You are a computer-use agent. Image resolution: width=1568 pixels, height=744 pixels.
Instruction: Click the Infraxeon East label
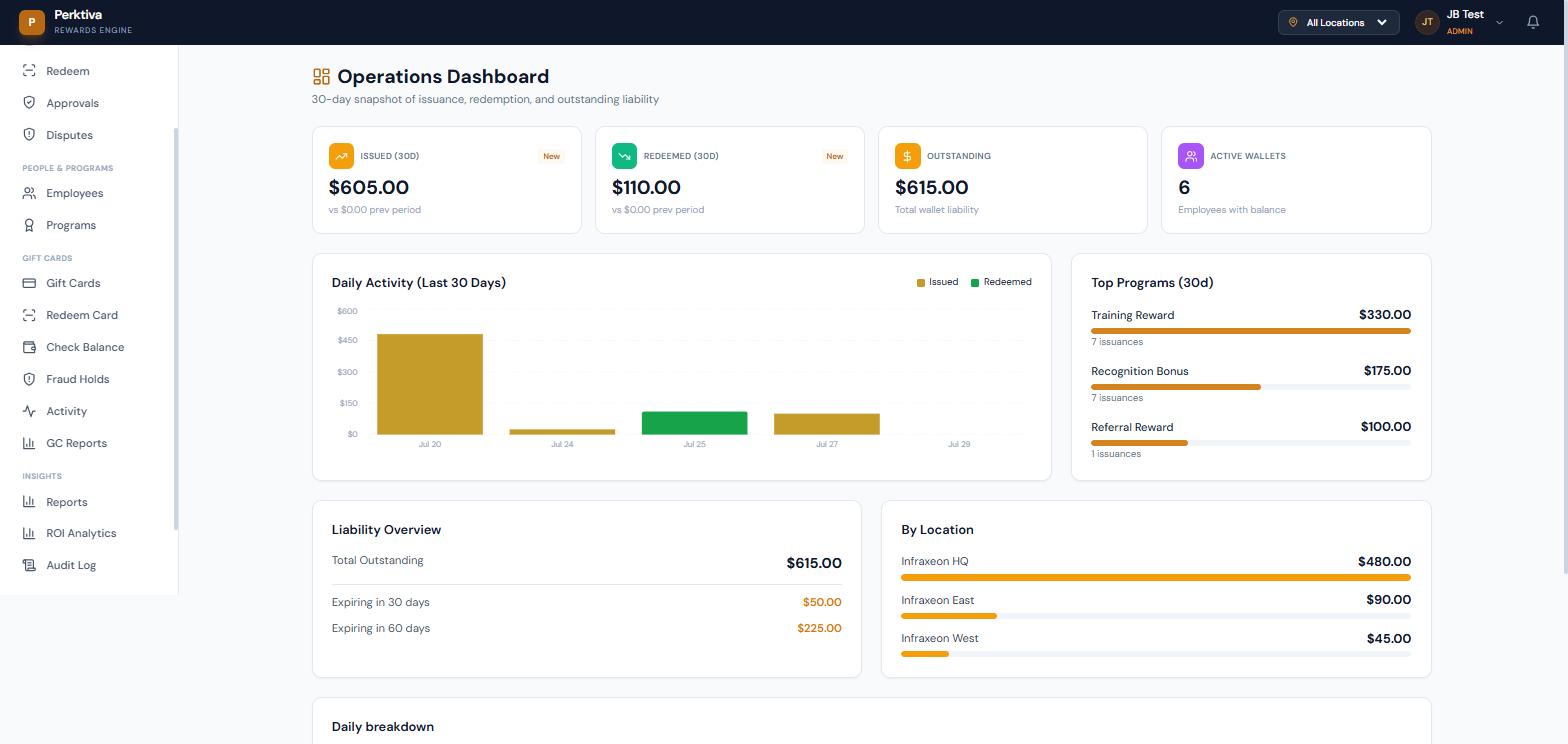(x=938, y=600)
